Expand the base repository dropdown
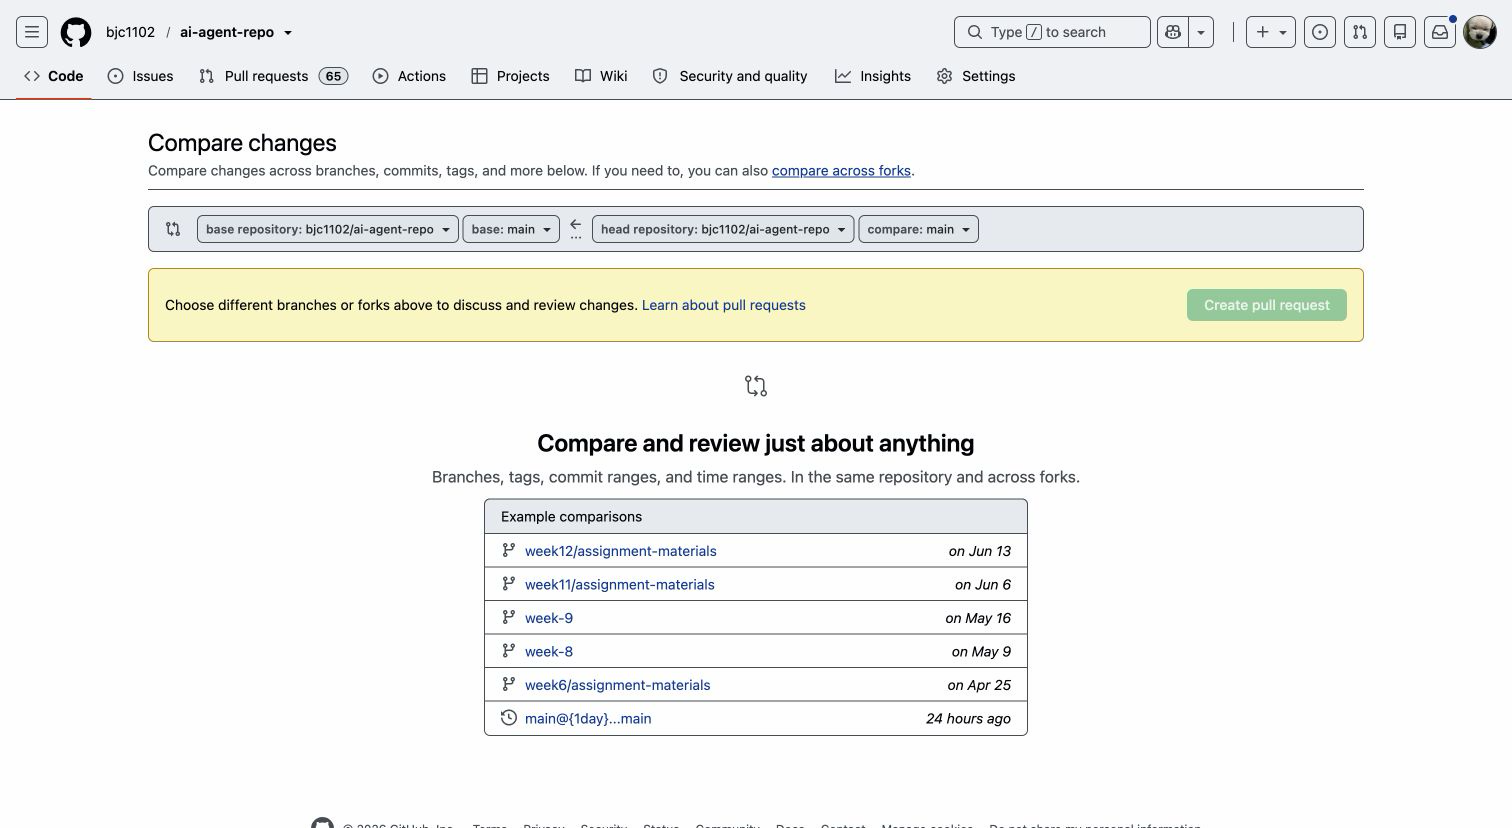This screenshot has width=1512, height=828. tap(328, 229)
